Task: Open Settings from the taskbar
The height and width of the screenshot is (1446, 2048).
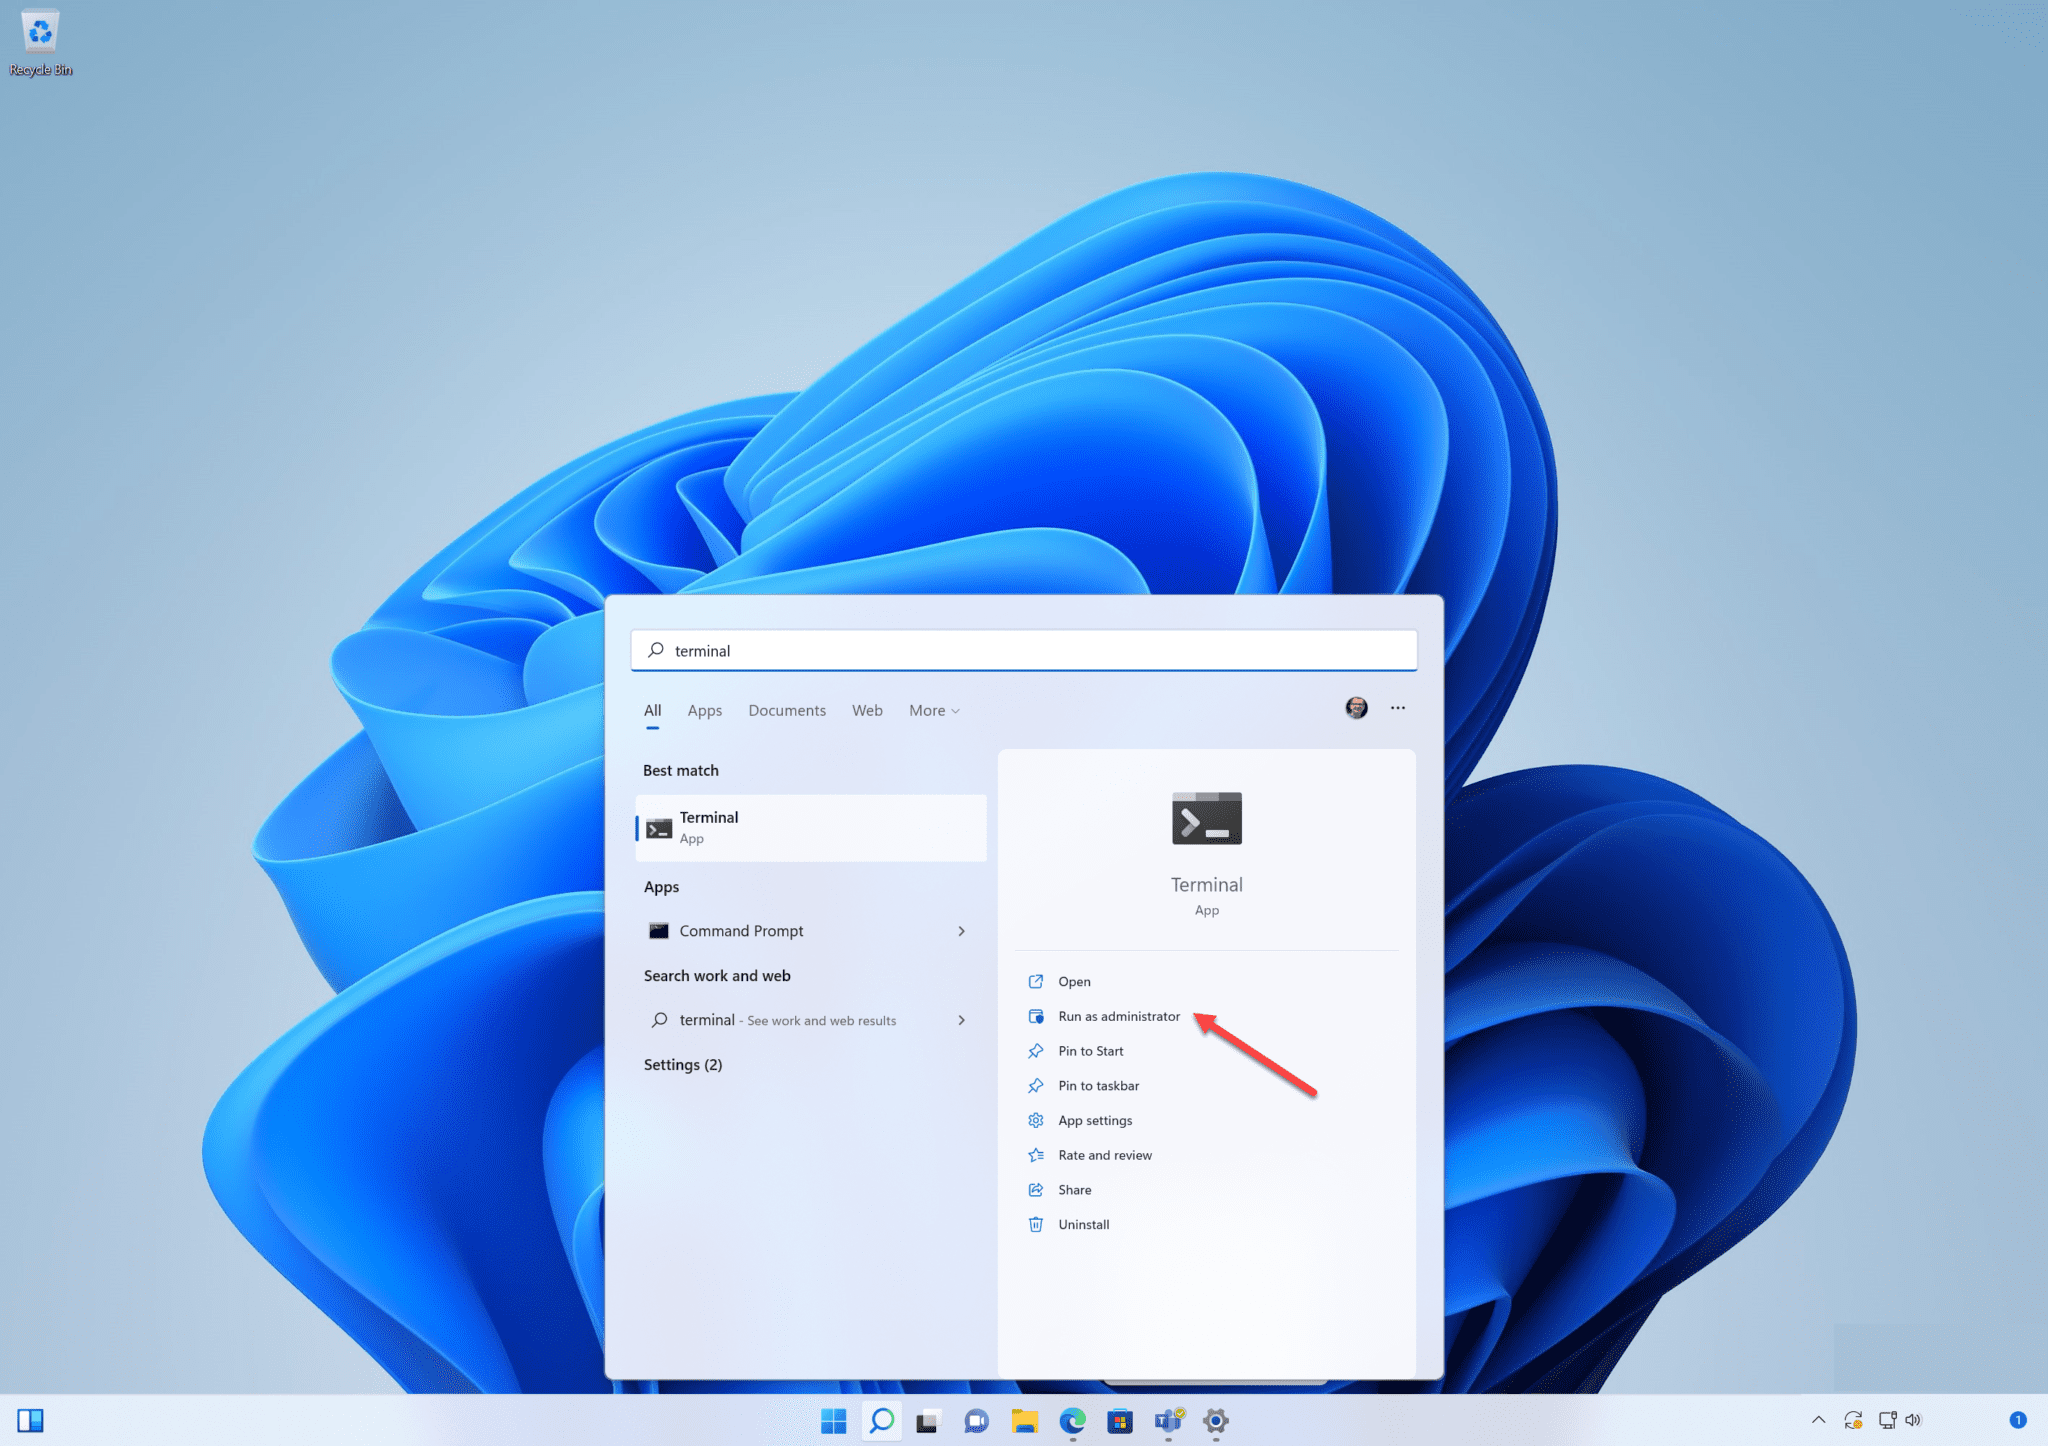Action: [1216, 1421]
